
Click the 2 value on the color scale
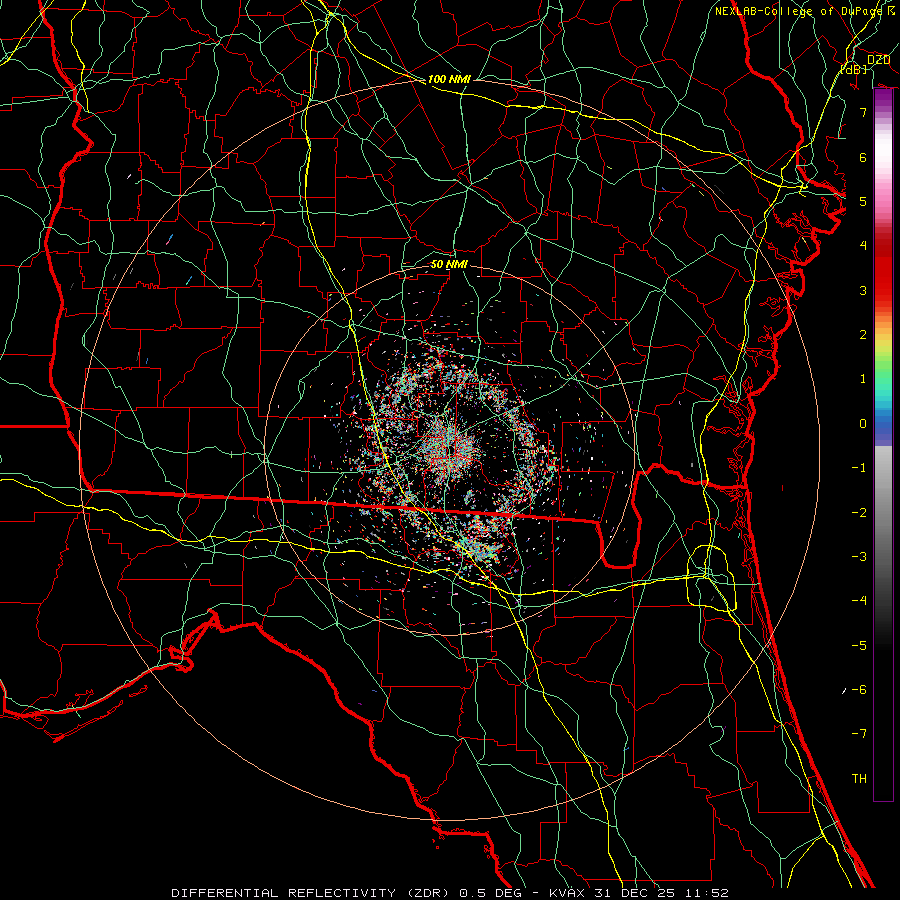tap(863, 335)
